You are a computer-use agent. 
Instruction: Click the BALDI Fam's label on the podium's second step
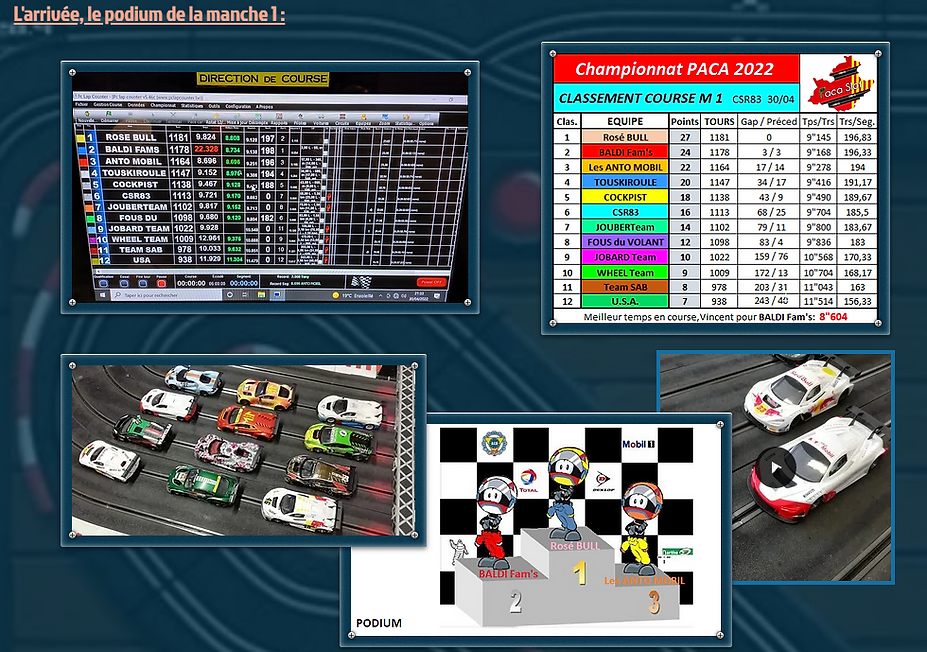[x=508, y=574]
